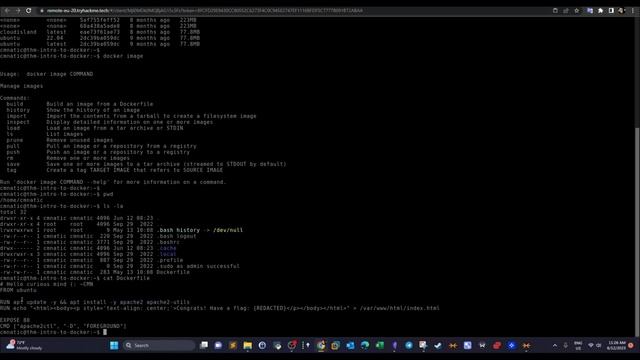The width and height of the screenshot is (640, 360).
Task: Open Microsoft Edge from taskbar
Action: 365,345
